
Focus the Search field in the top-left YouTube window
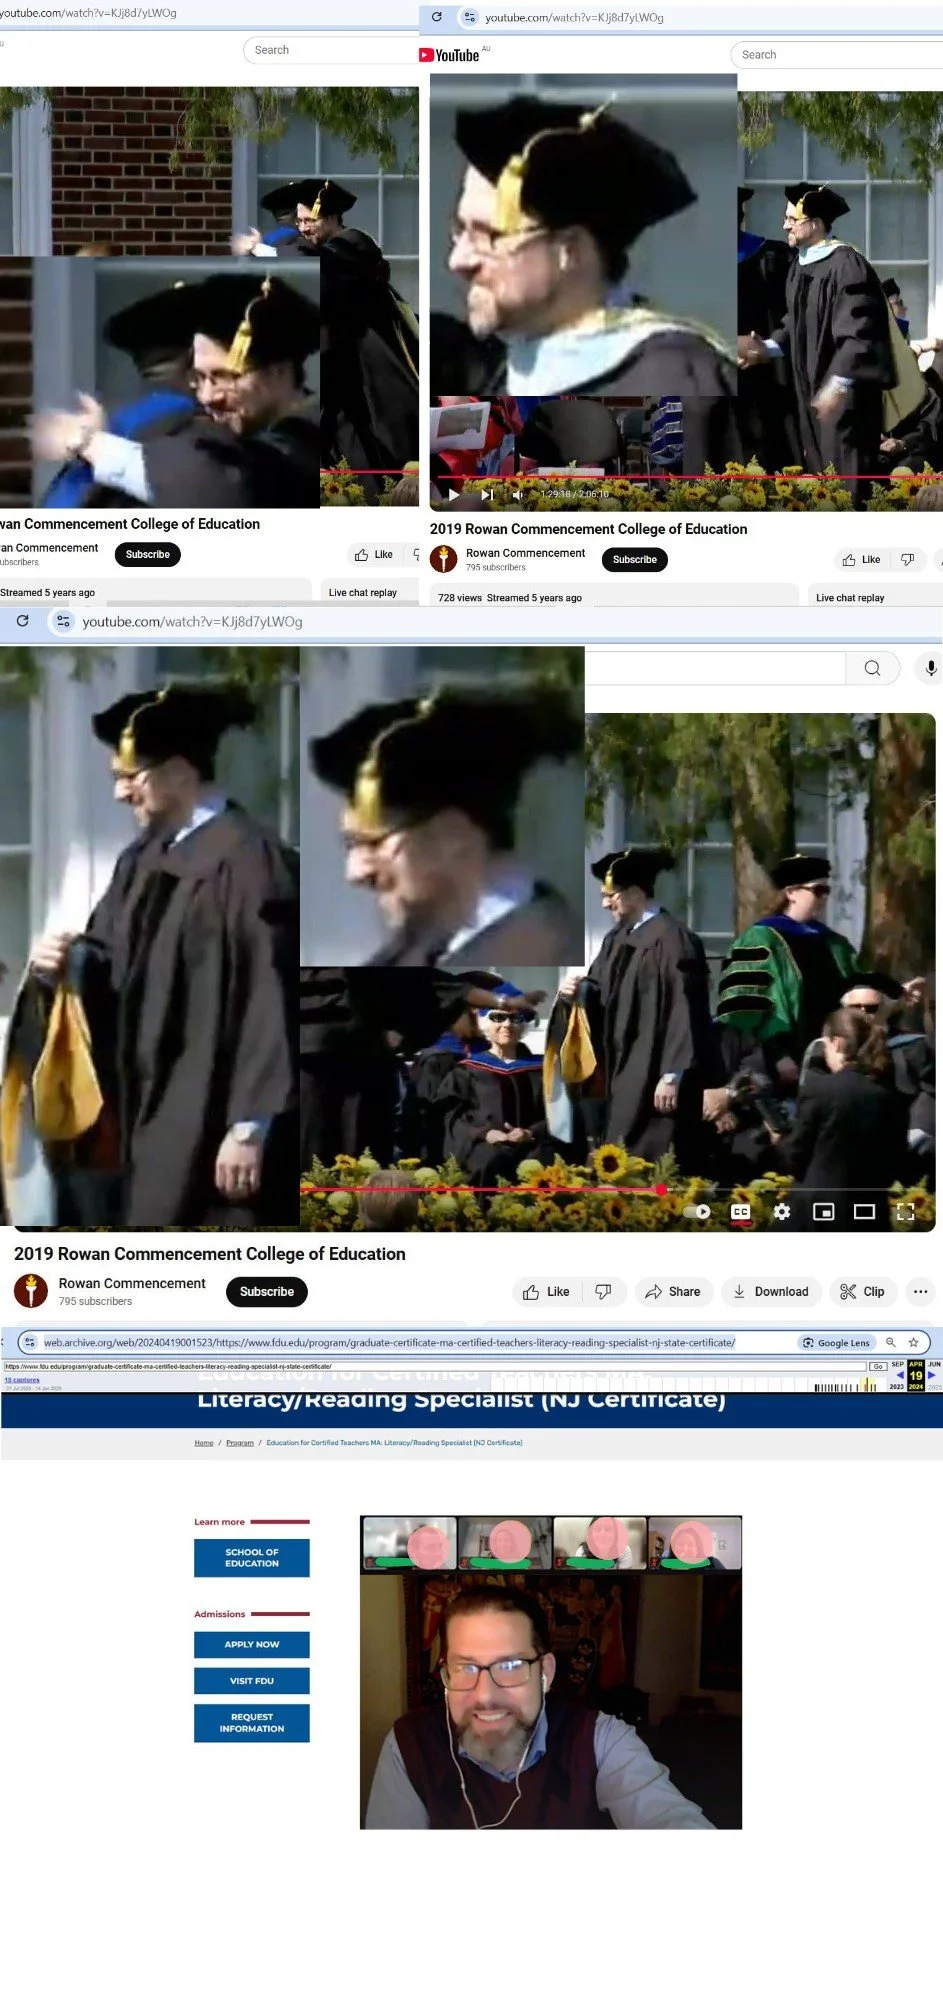(x=330, y=50)
